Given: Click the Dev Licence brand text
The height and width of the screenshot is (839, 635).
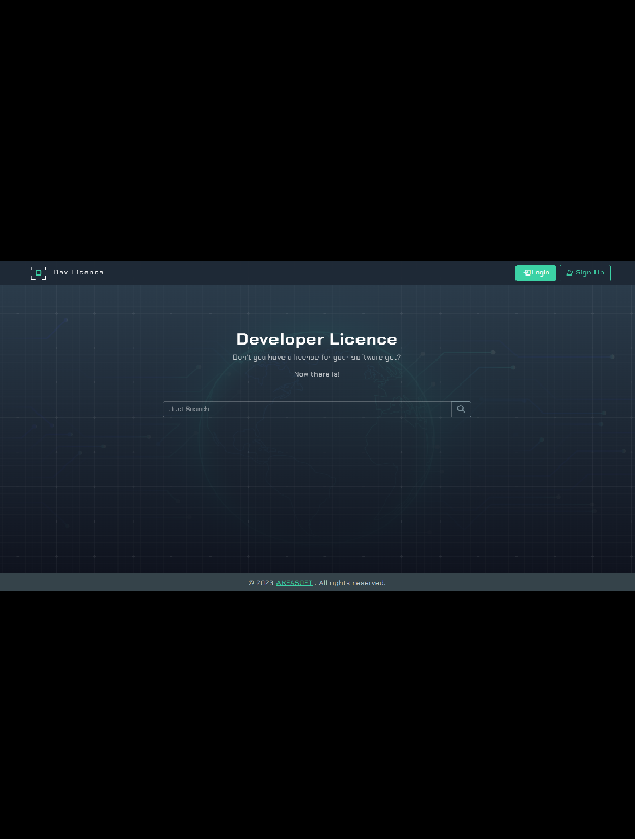Looking at the screenshot, I should [x=78, y=272].
